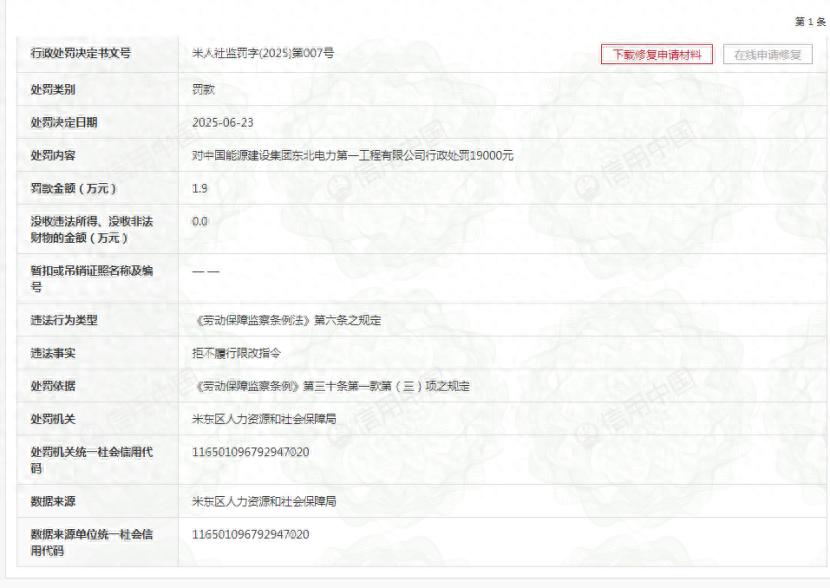Image resolution: width=830 pixels, height=588 pixels.
Task: Select the decision number 米人社监罚字(2025)第007号
Action: (263, 53)
